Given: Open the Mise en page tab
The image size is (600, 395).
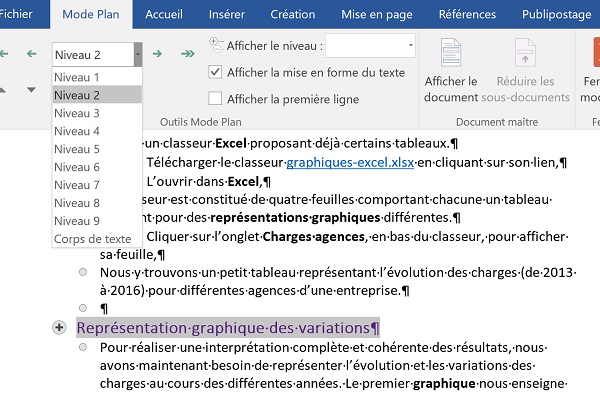Looking at the screenshot, I should [377, 14].
